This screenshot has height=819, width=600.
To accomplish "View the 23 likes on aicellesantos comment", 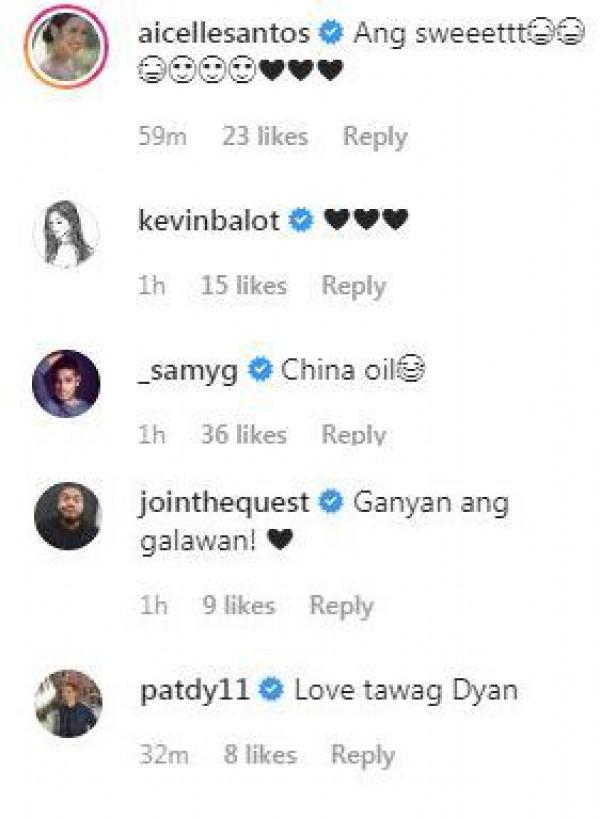I will coord(265,136).
